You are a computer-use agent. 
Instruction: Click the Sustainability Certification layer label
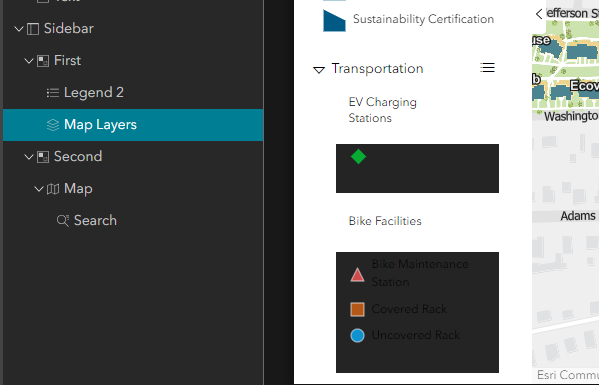pos(423,19)
